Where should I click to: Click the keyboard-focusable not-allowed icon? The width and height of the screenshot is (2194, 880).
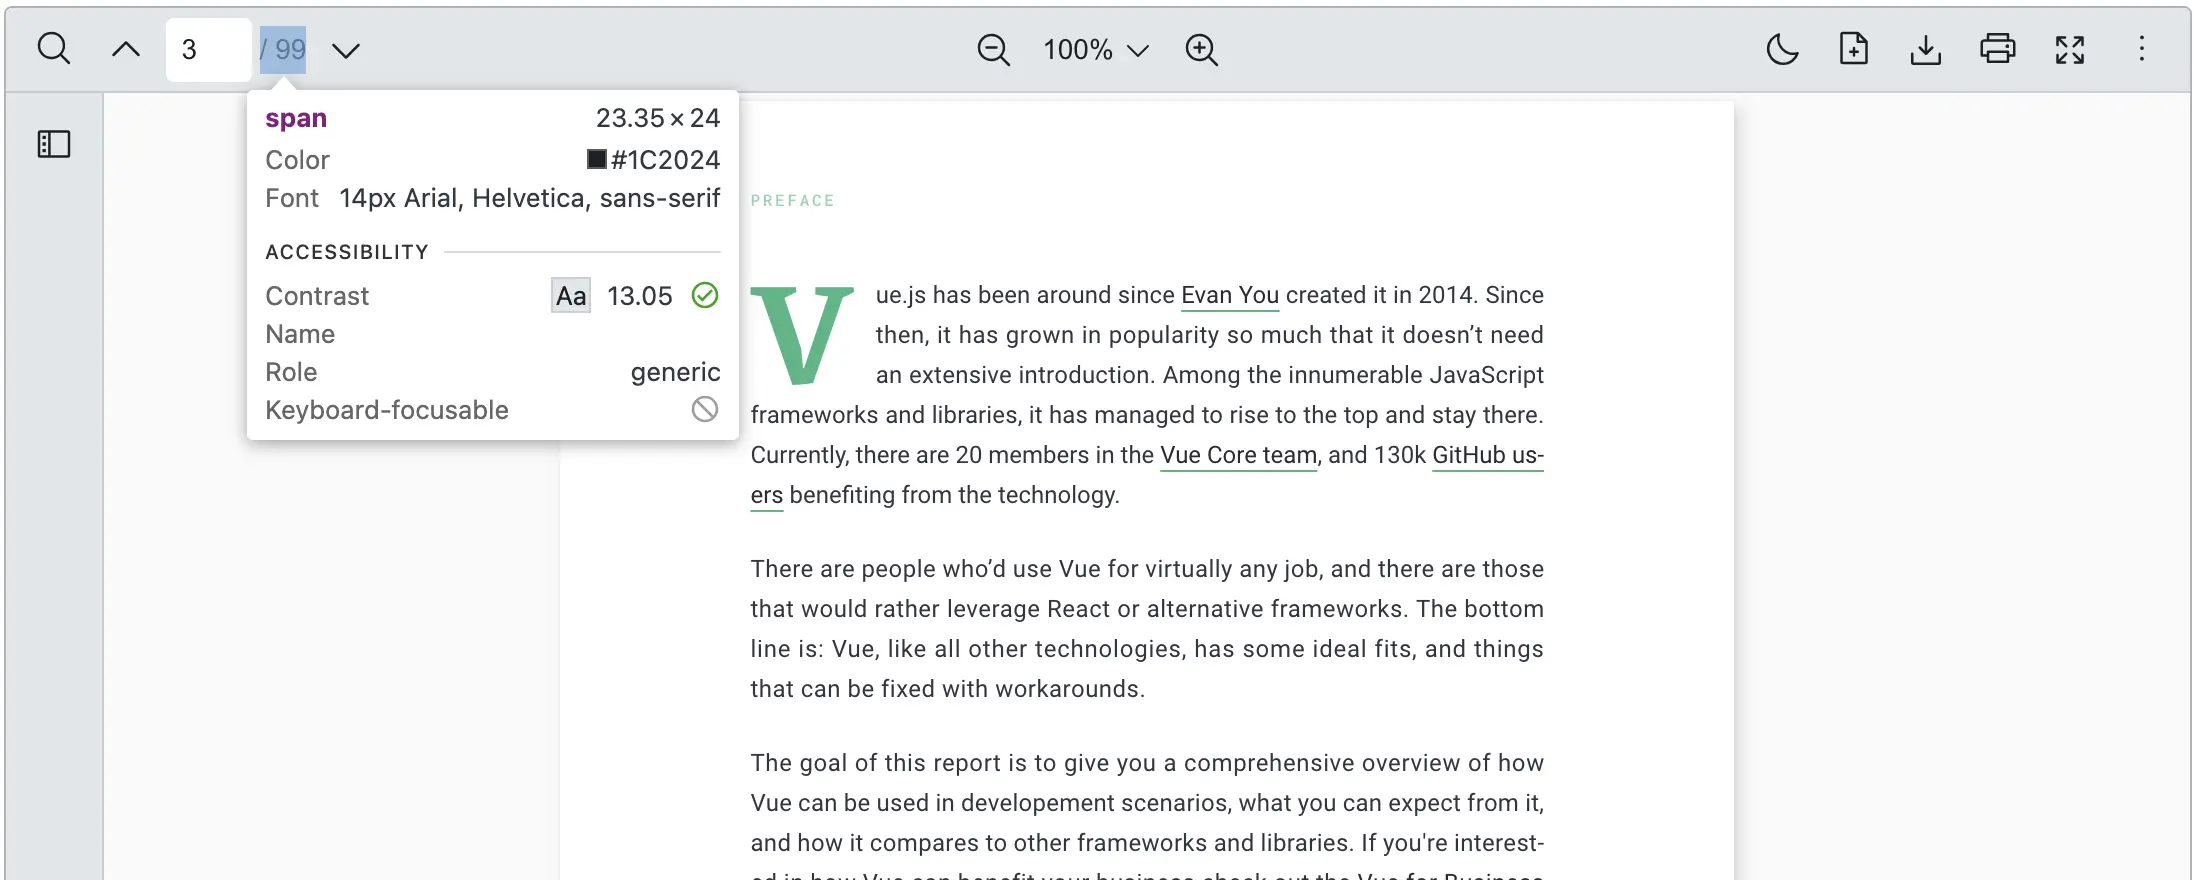coord(705,409)
